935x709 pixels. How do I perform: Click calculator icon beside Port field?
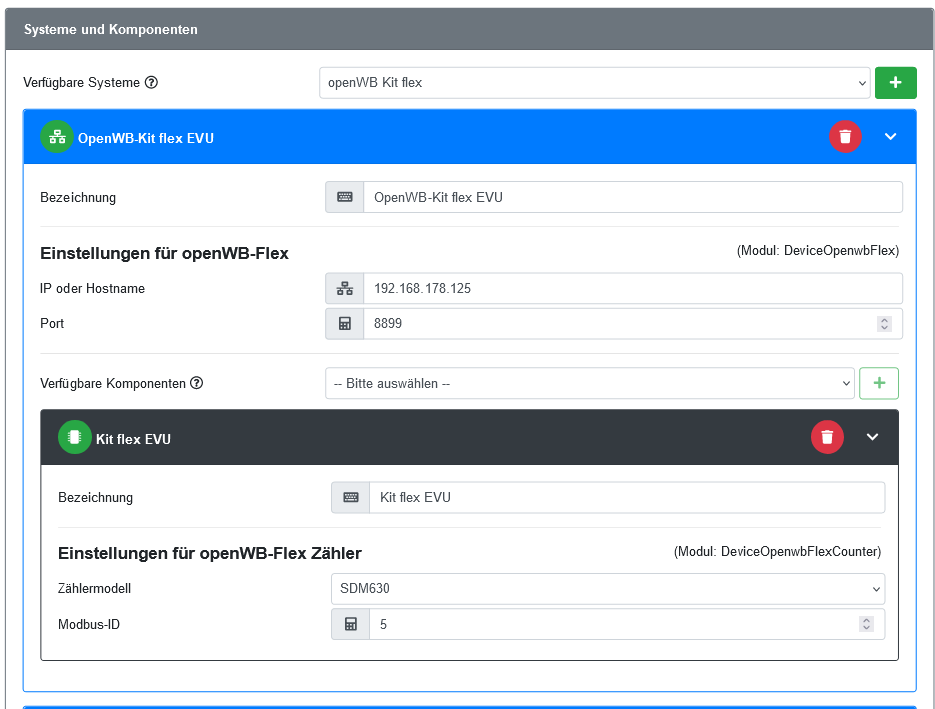tap(345, 324)
